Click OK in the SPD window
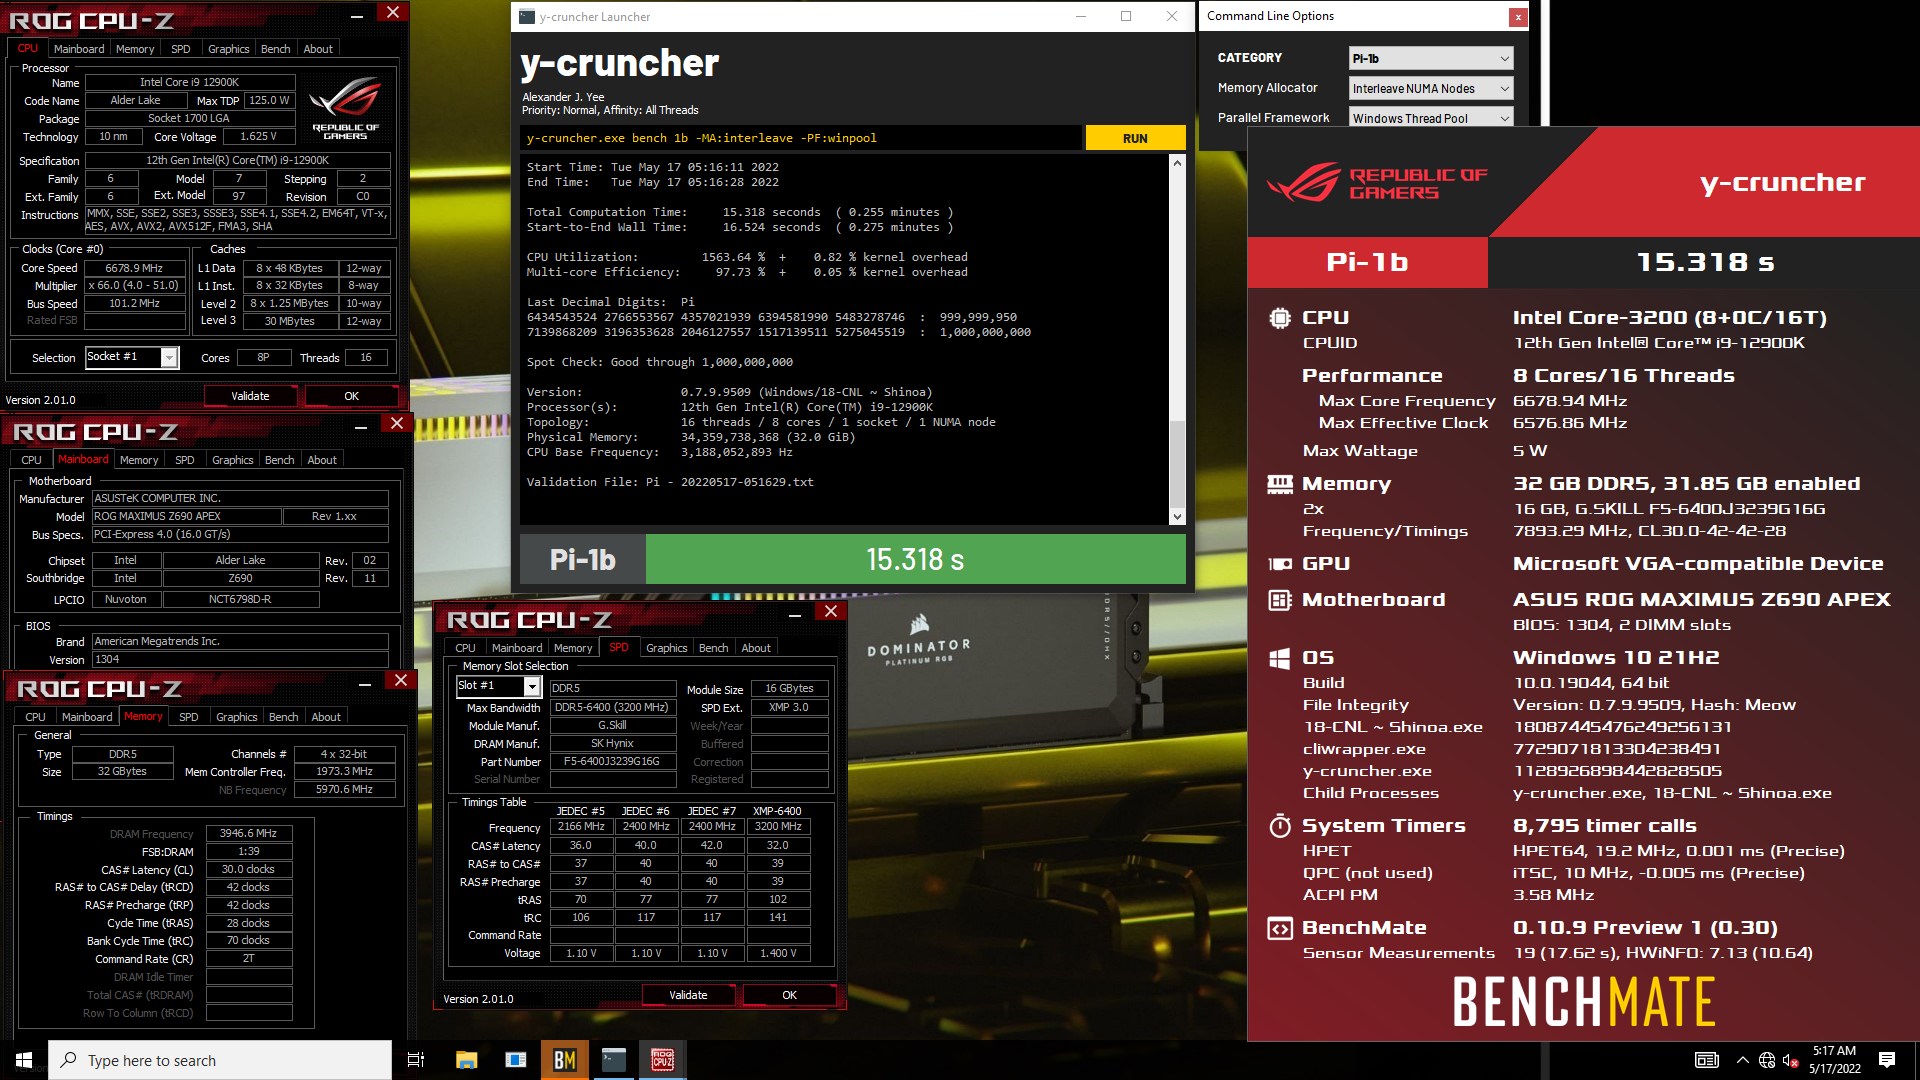 click(x=789, y=995)
